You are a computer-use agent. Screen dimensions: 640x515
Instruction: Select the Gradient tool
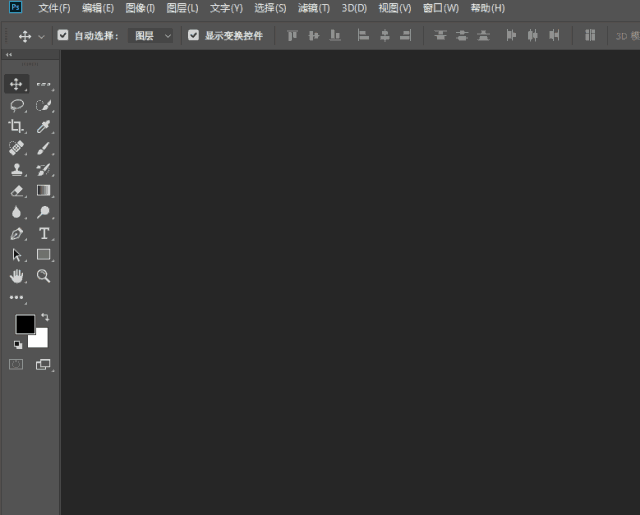point(43,191)
